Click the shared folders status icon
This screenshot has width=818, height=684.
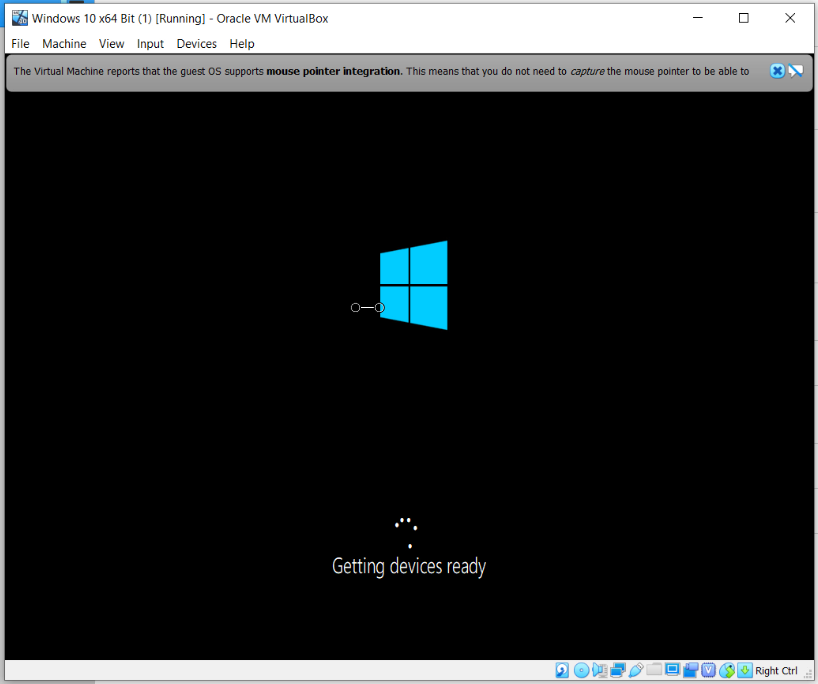click(654, 668)
